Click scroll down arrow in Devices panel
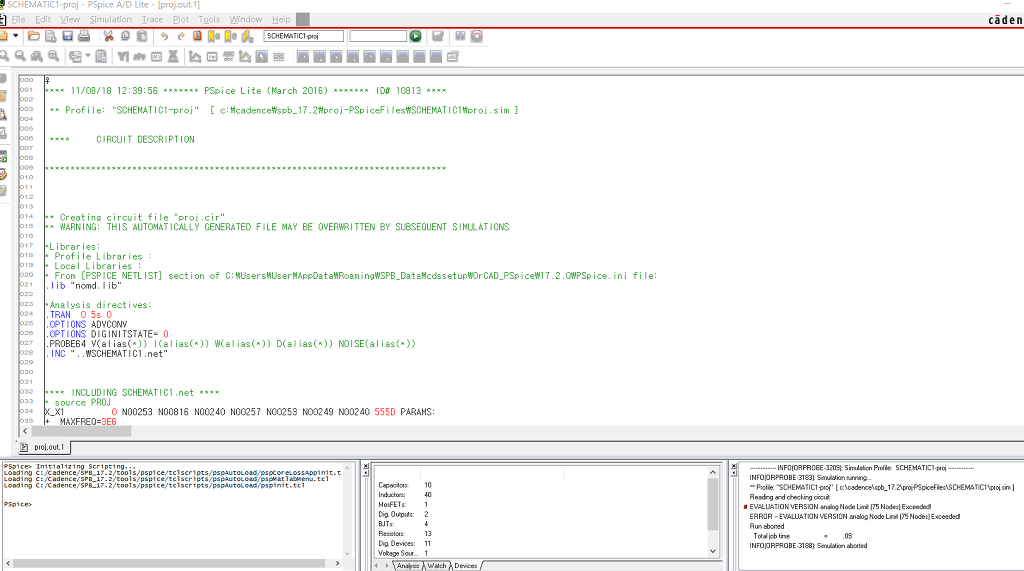 click(x=713, y=551)
